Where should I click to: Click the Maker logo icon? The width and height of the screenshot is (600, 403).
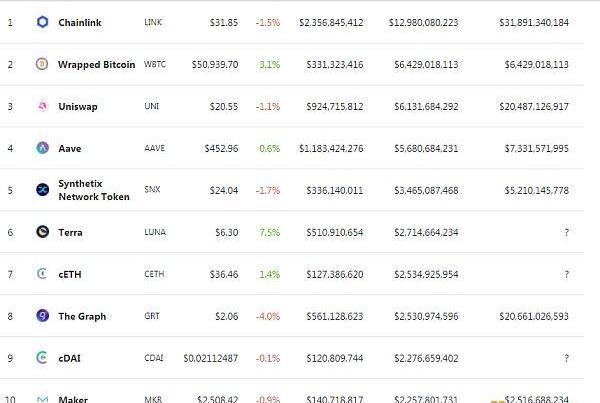[x=42, y=399]
